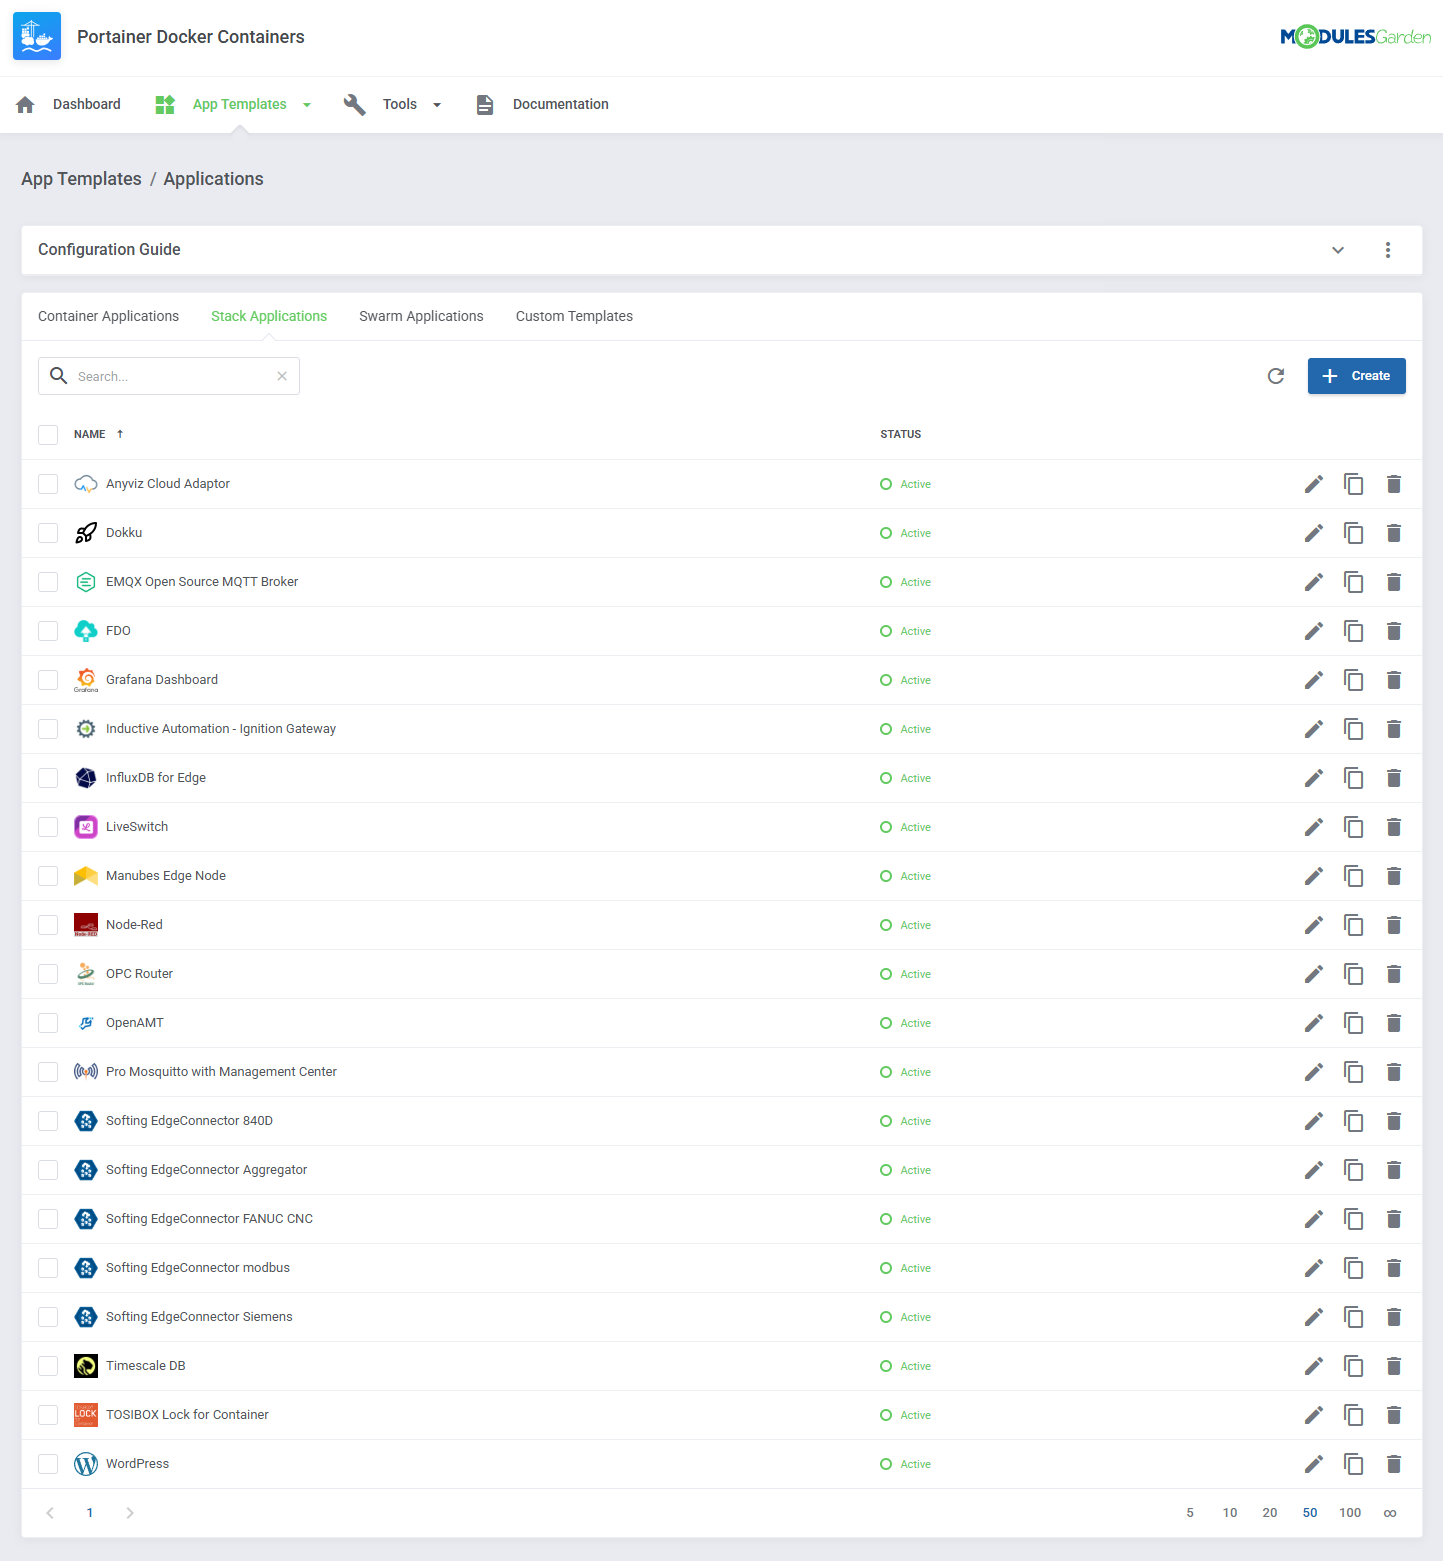This screenshot has height=1561, width=1443.
Task: Click the Tools wrench icon
Action: click(355, 104)
